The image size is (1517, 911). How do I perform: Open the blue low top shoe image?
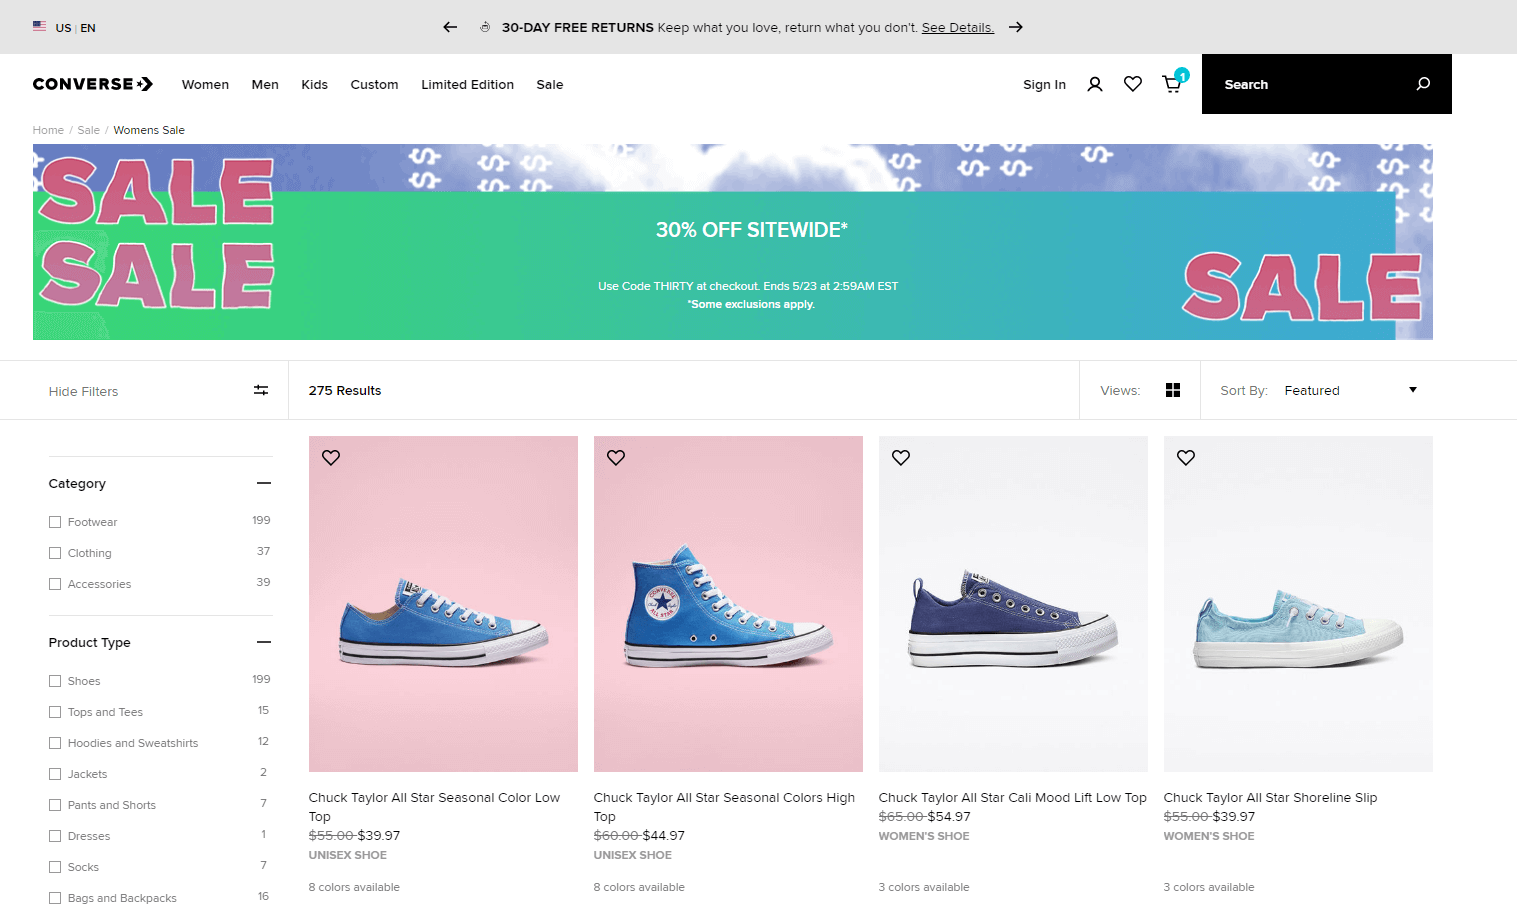(x=443, y=604)
